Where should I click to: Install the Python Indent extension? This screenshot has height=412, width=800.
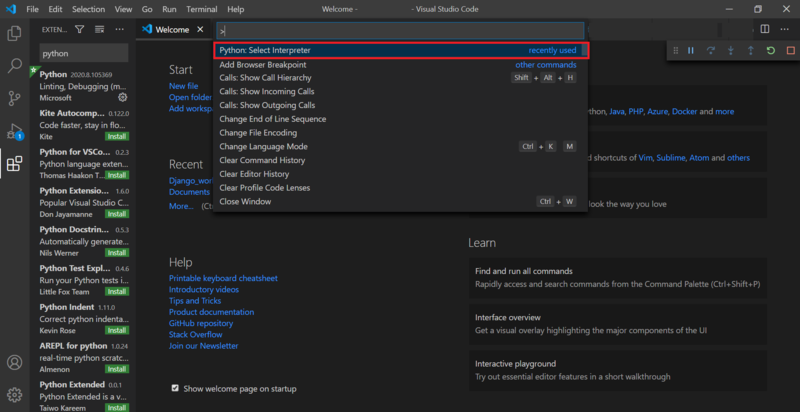(117, 330)
